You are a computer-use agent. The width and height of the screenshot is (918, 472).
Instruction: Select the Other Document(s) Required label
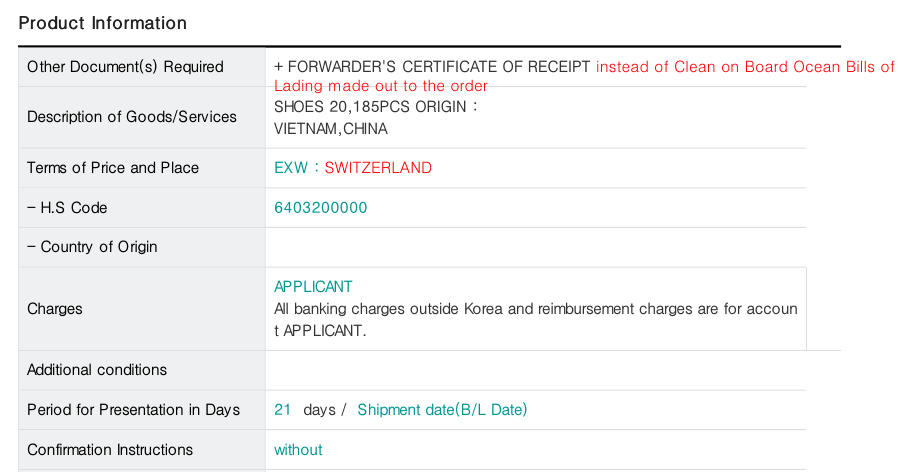click(125, 67)
